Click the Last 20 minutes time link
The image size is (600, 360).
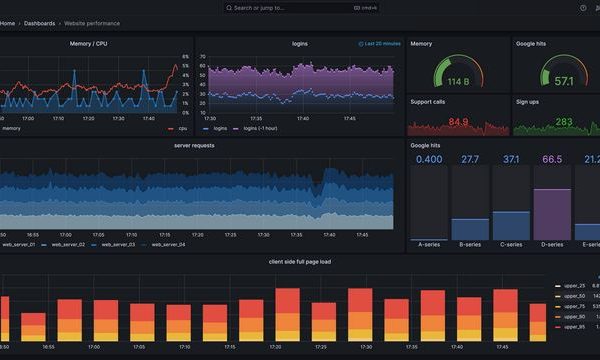[x=382, y=44]
